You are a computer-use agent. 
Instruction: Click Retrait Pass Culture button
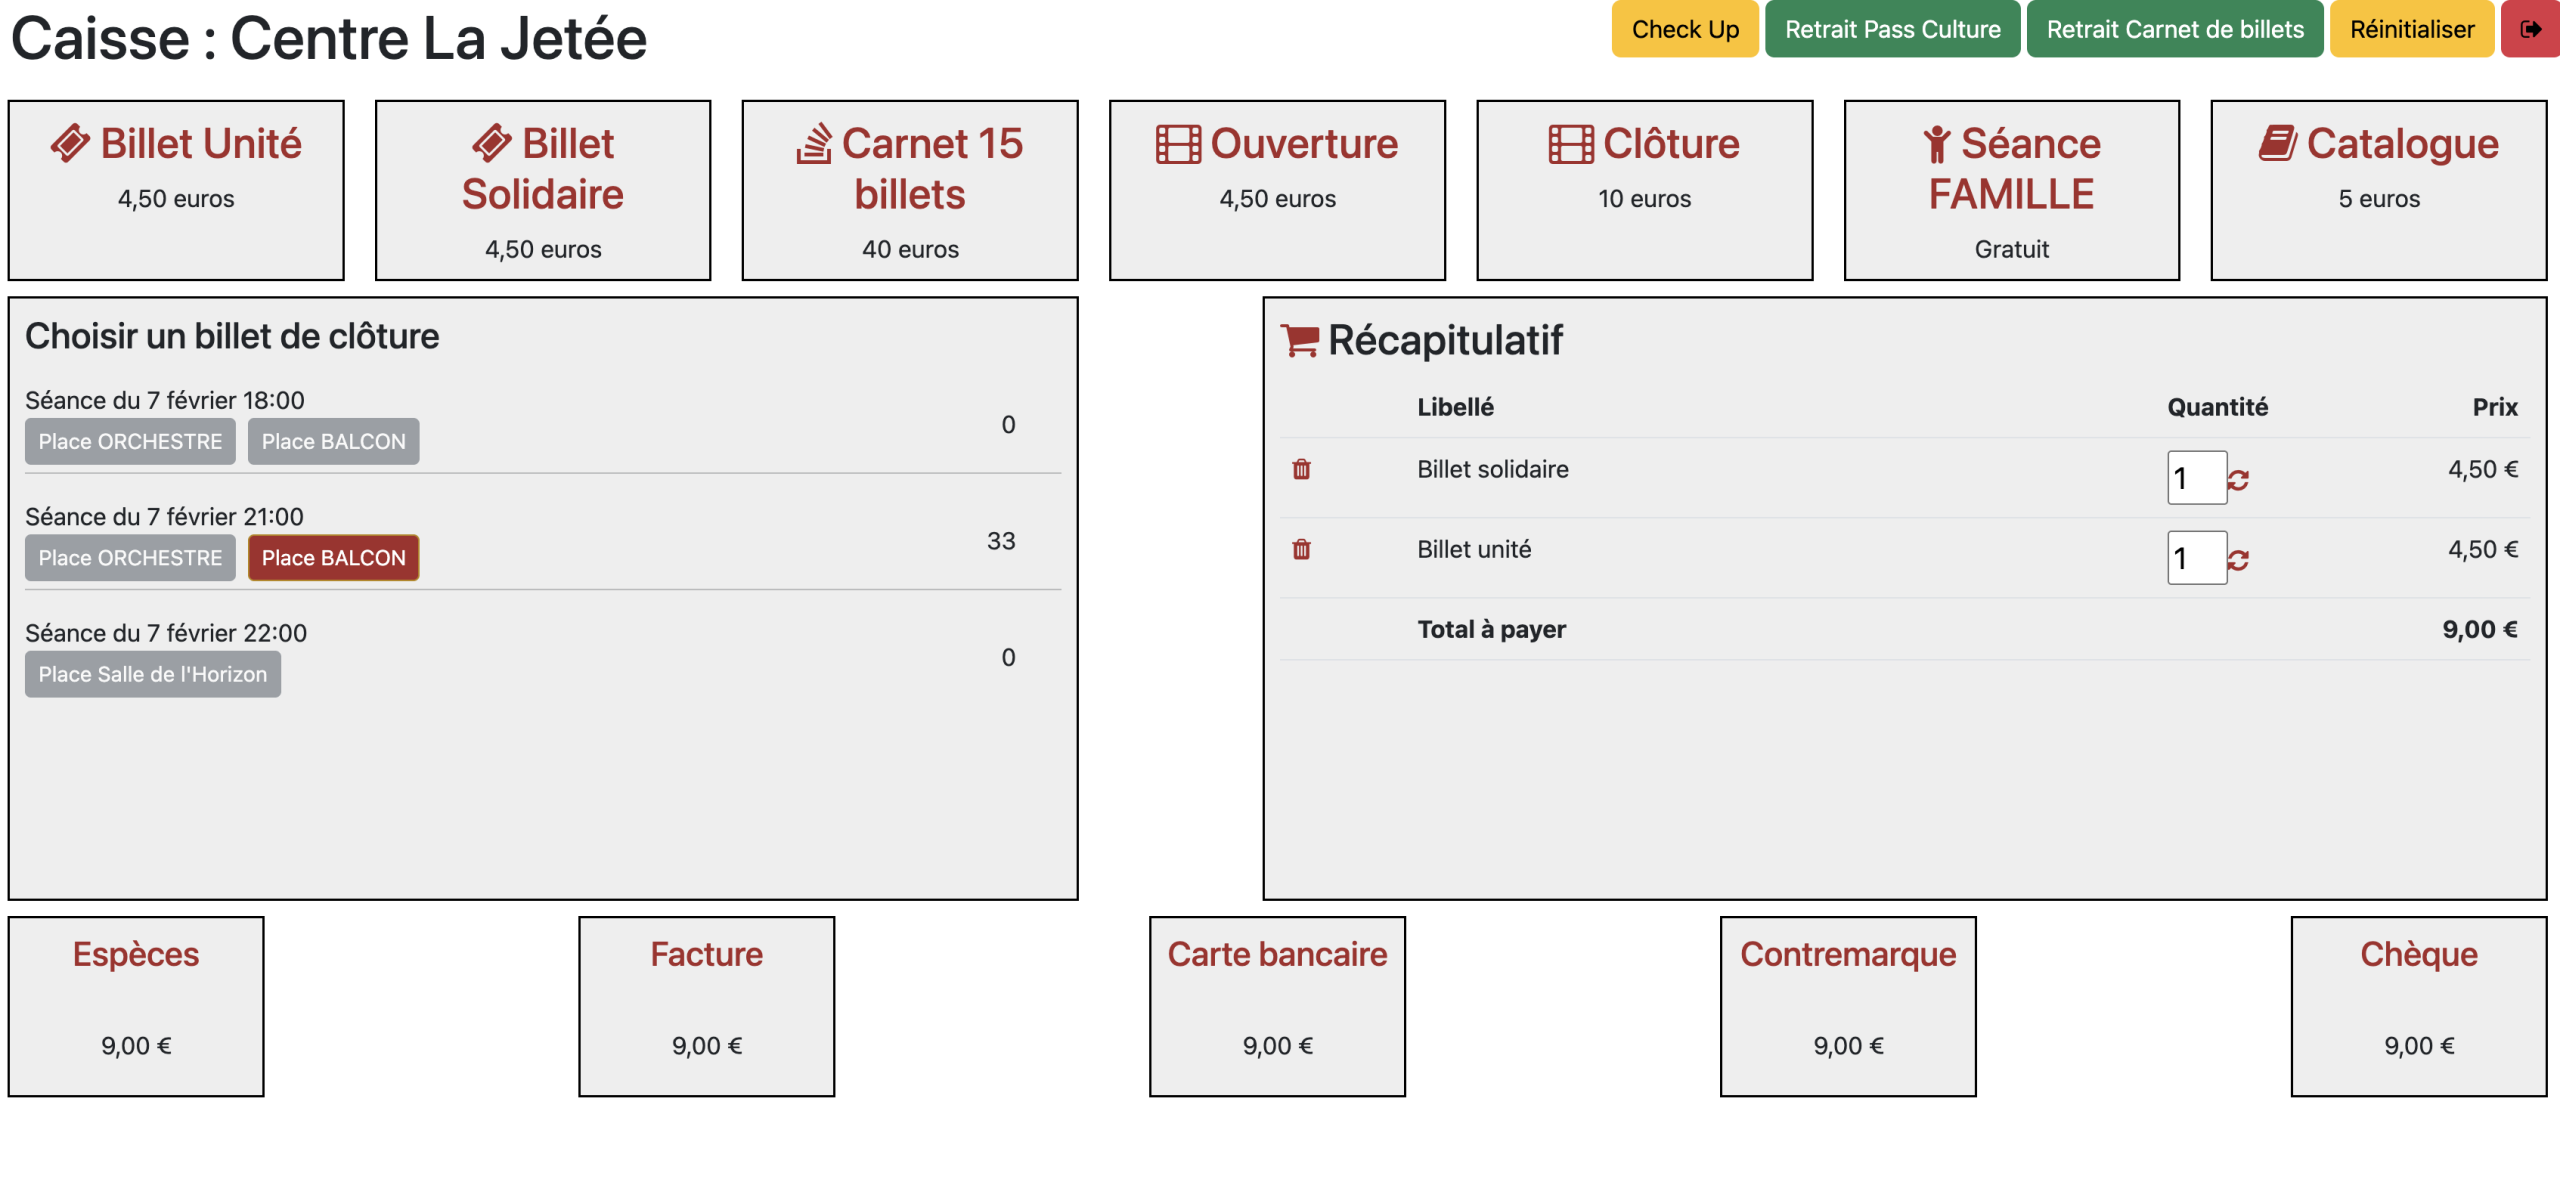(x=1892, y=30)
